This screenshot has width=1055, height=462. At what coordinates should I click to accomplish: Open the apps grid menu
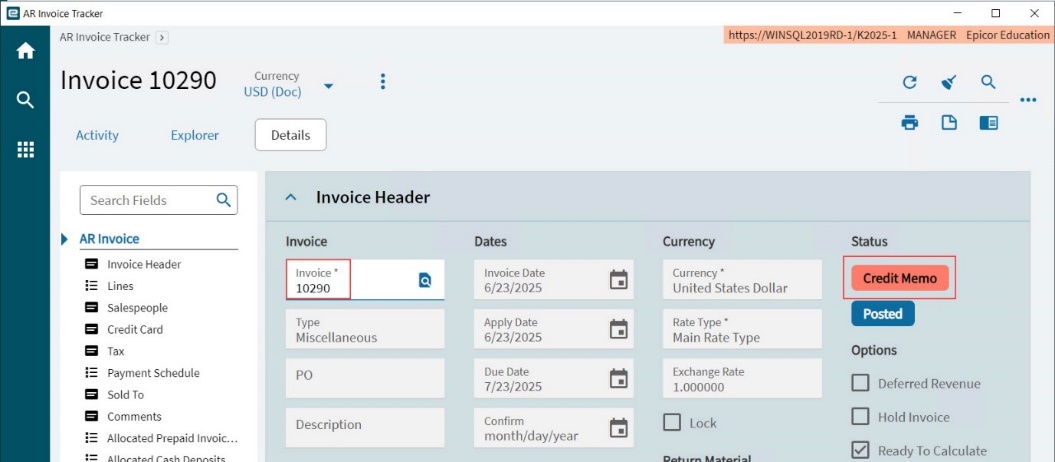25,150
